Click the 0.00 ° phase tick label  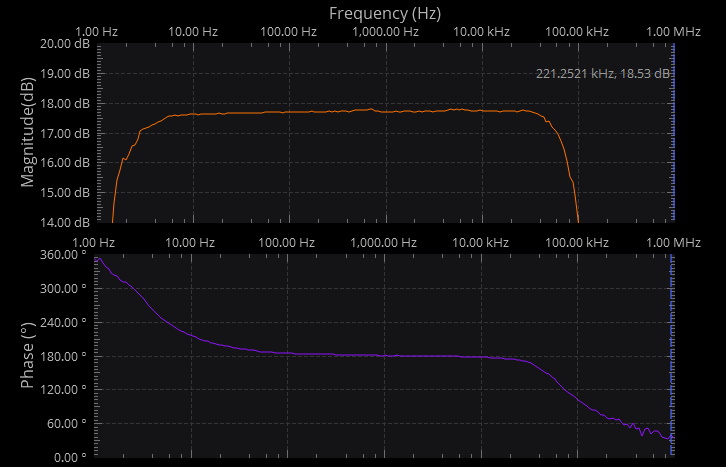(70, 458)
